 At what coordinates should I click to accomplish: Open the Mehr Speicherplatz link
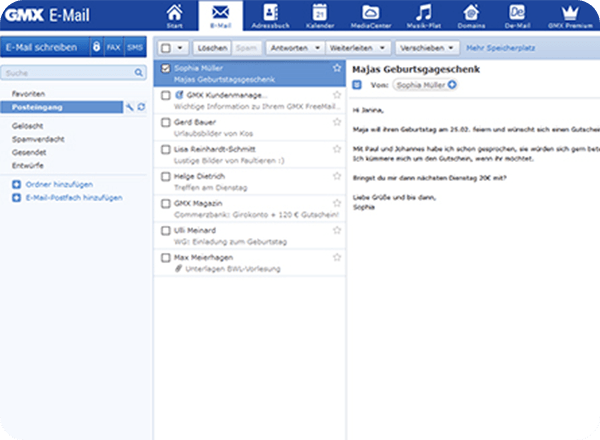coord(501,48)
